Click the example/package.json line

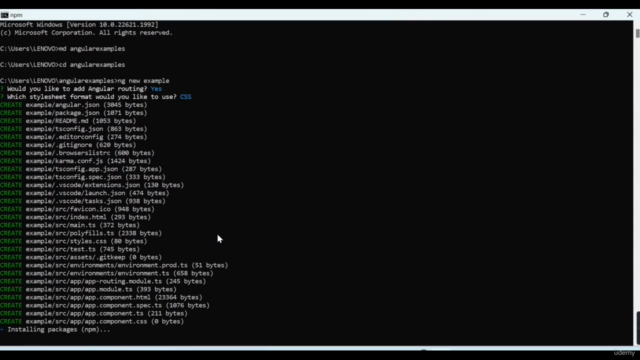pyautogui.click(x=73, y=113)
